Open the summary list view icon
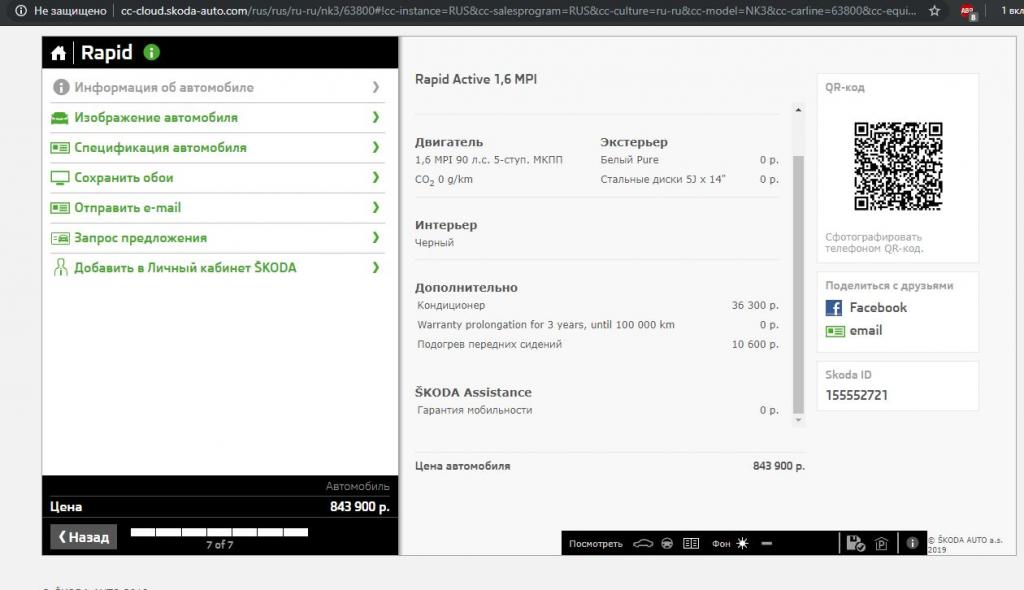Screen dimensions: 1024x590 (691, 544)
